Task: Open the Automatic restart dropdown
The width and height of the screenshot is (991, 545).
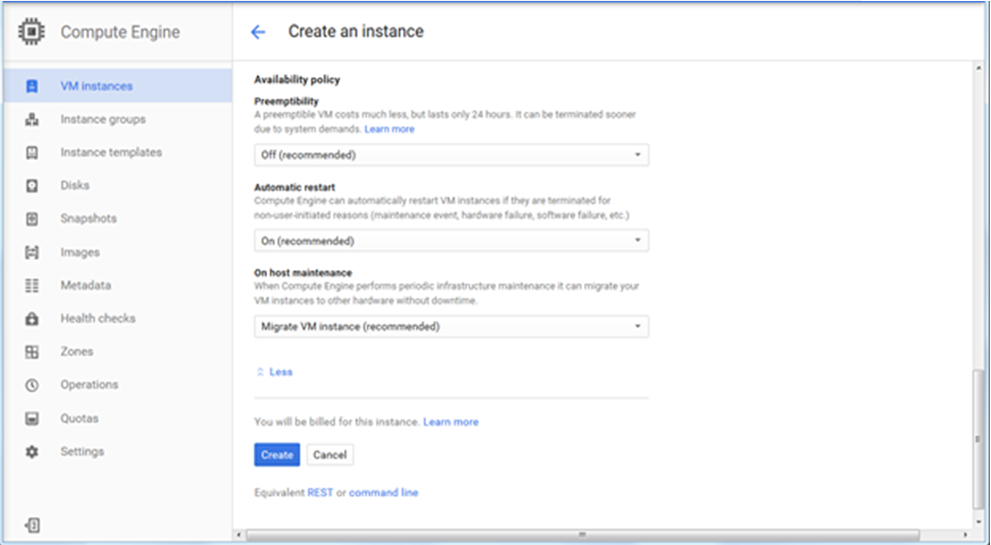Action: click(451, 241)
